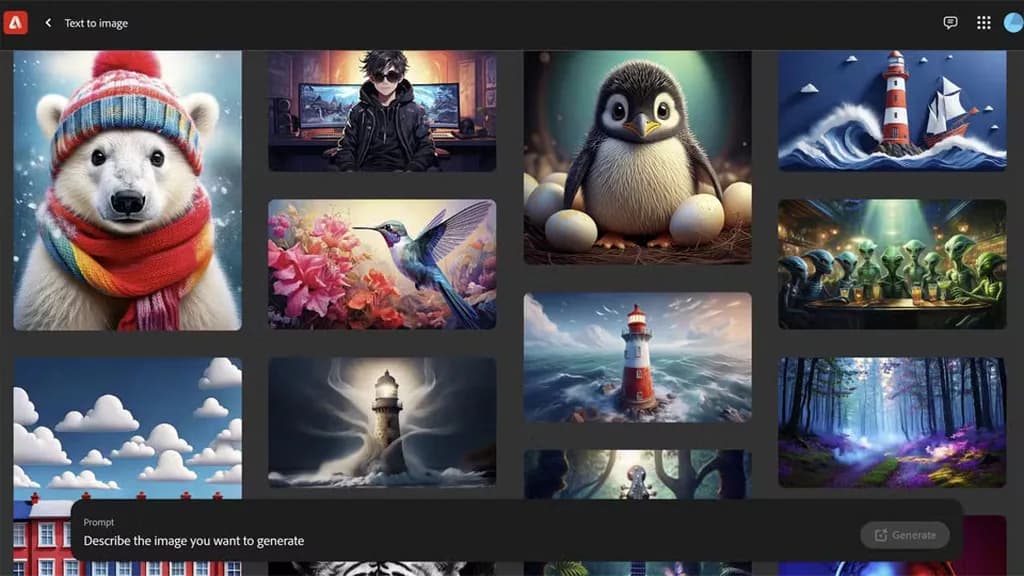Click the image icon inside the Generate button

883,534
